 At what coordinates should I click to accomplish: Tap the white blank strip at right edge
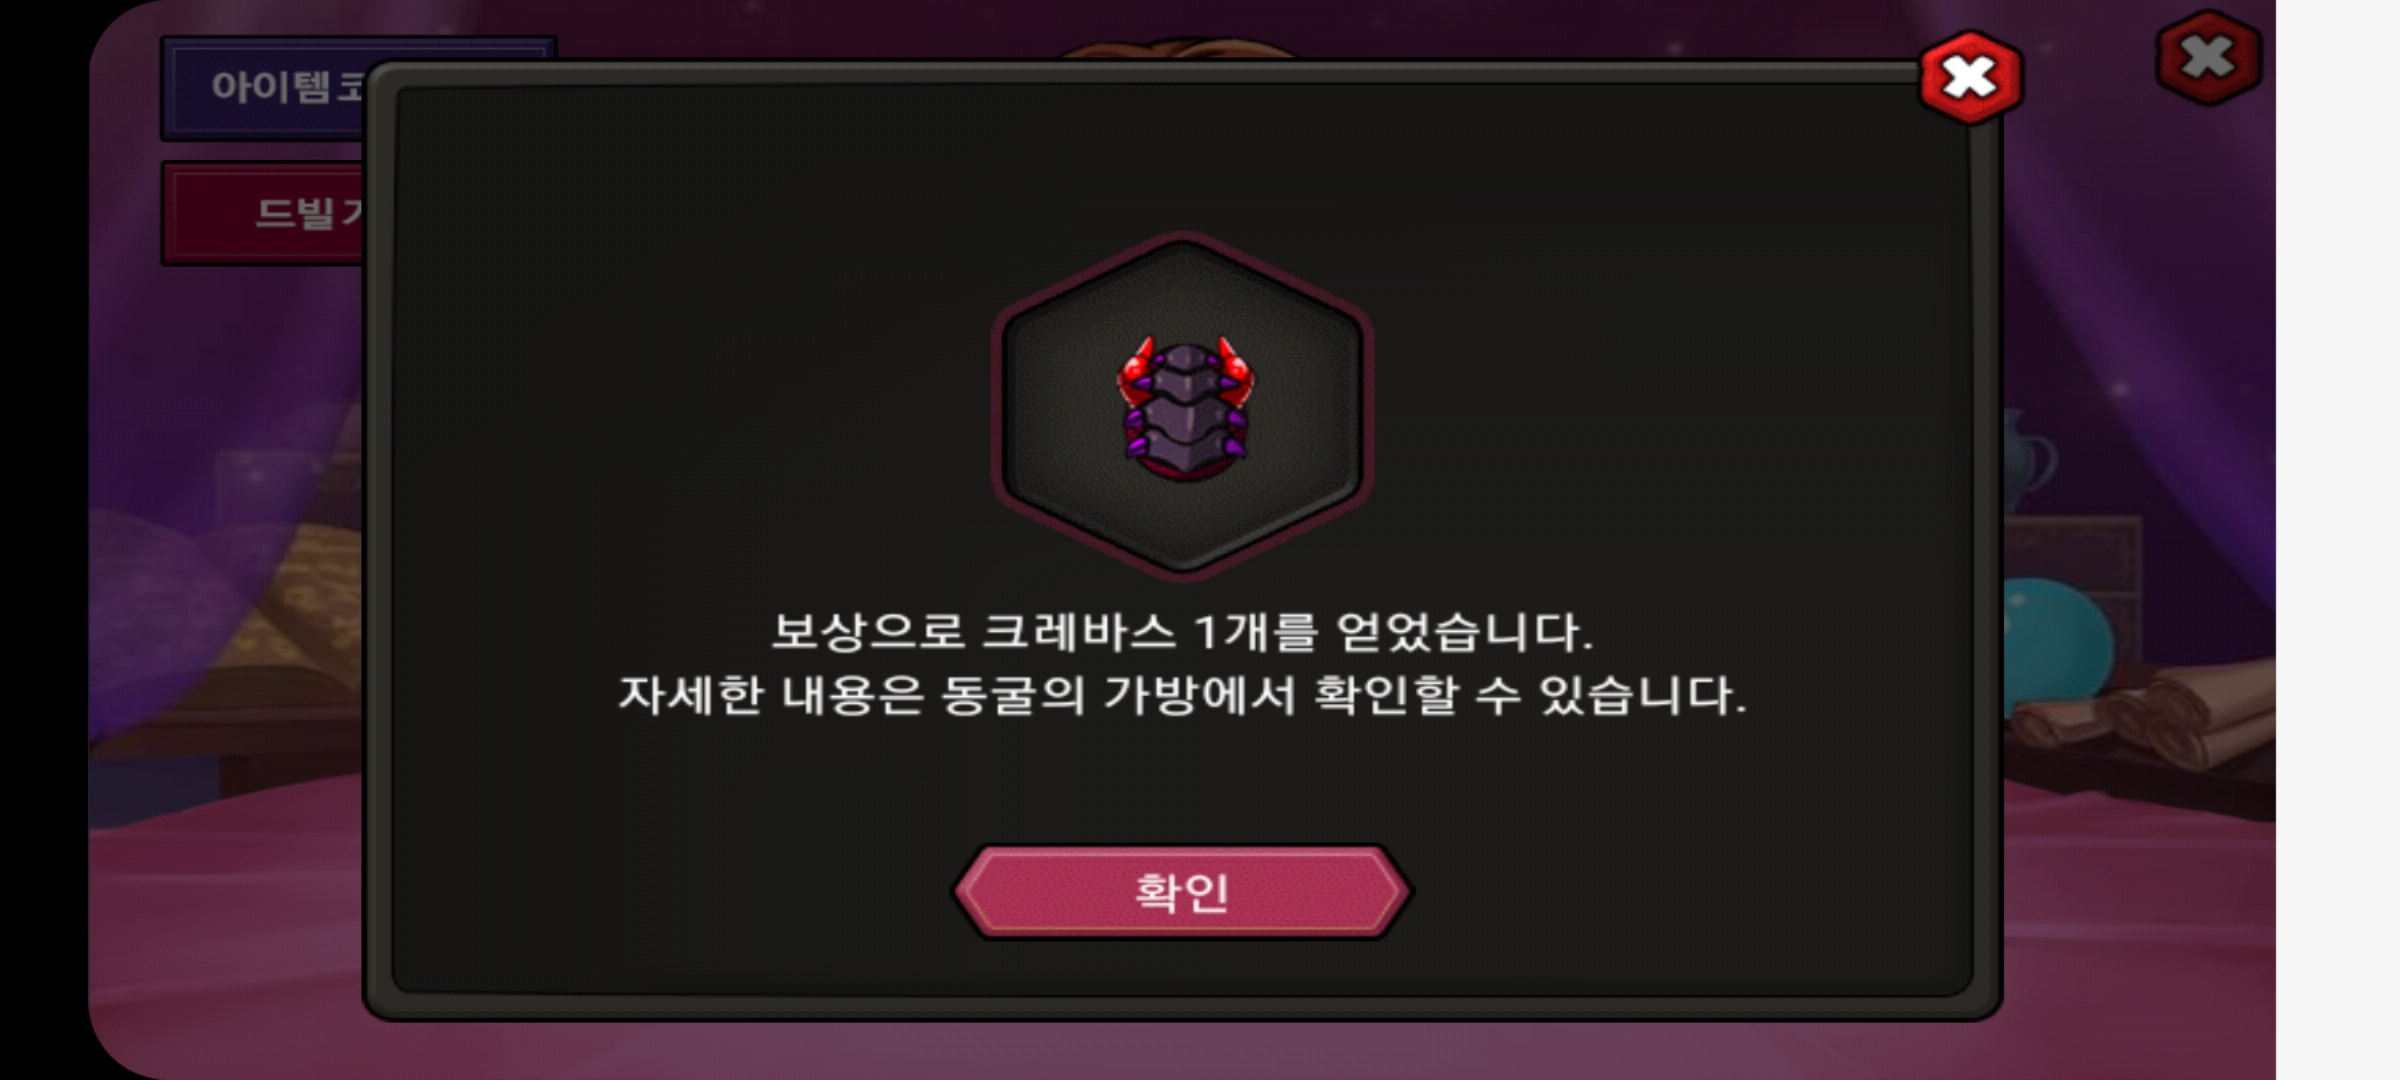pyautogui.click(x=2338, y=540)
